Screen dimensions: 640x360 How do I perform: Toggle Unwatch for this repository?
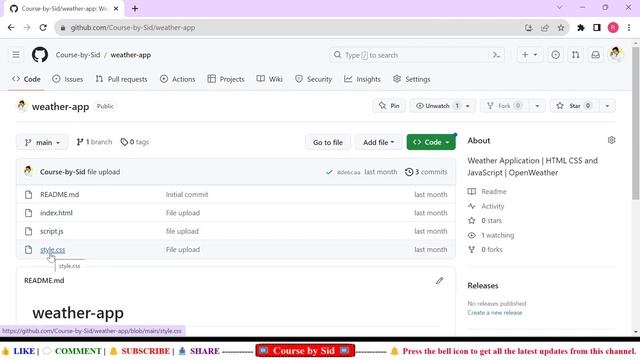coord(437,106)
